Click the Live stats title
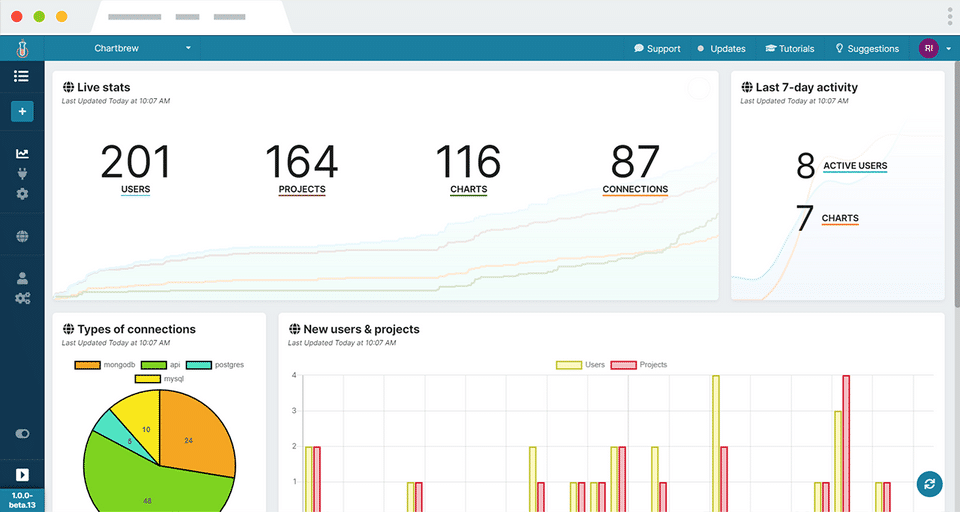 (x=103, y=88)
